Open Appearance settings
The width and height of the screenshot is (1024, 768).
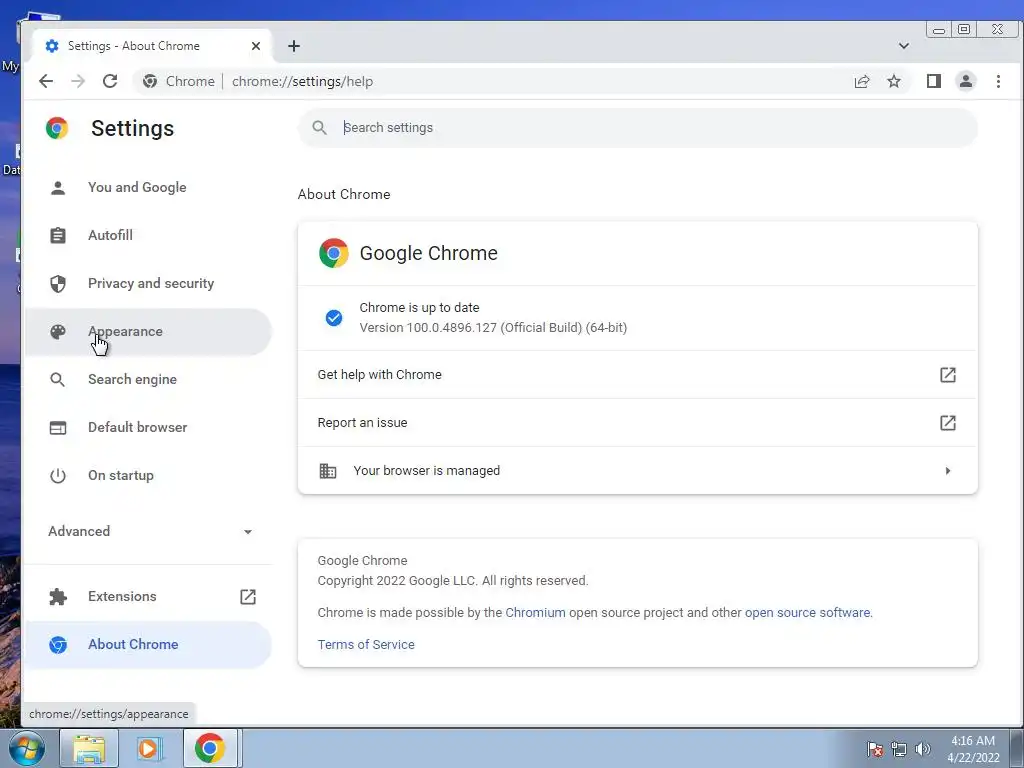click(x=148, y=332)
